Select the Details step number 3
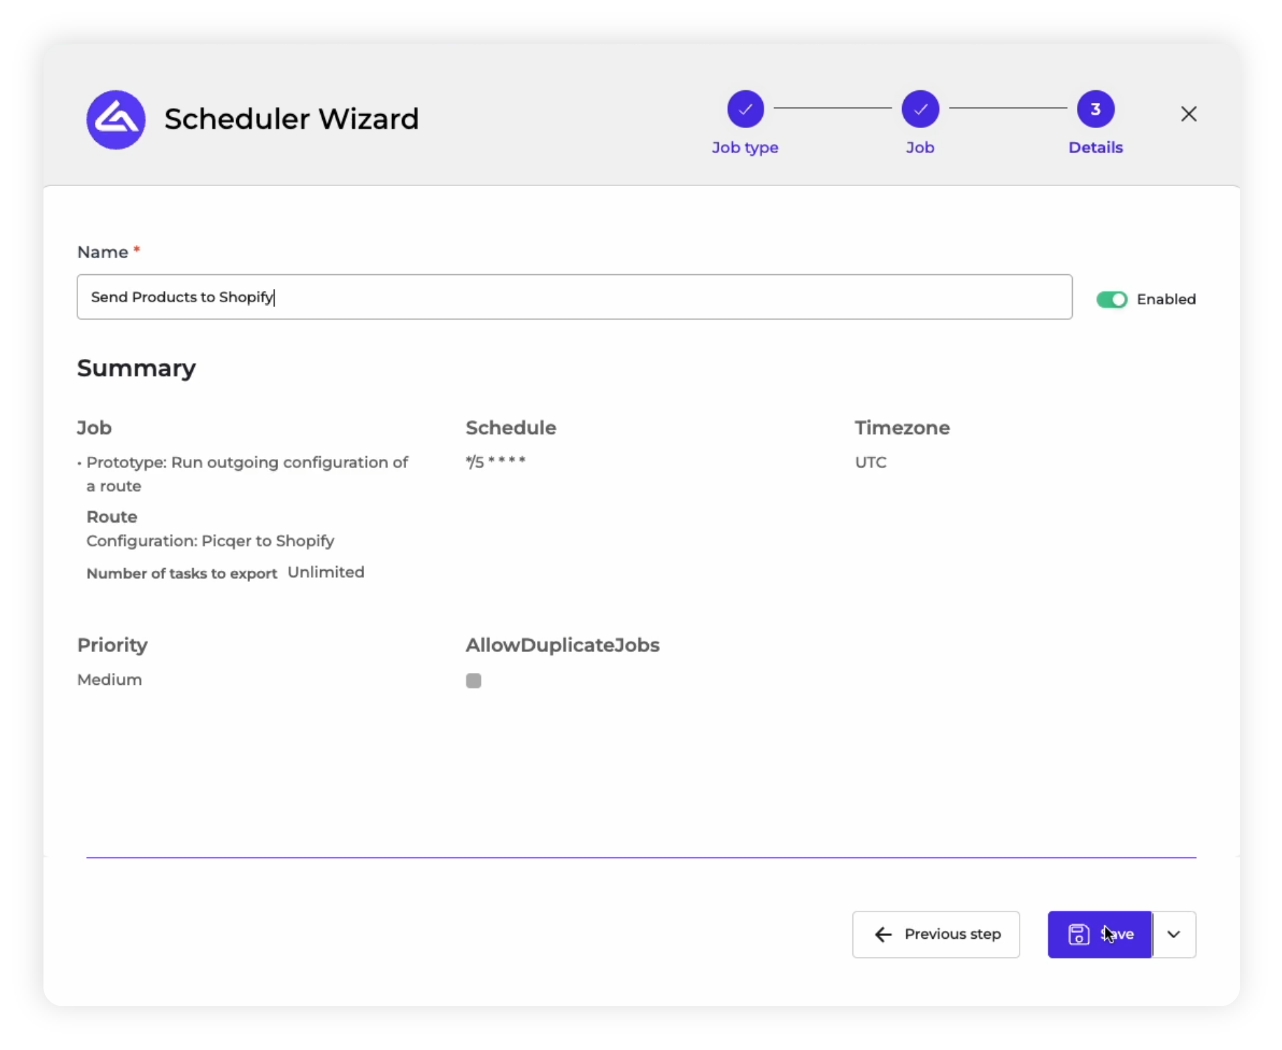Viewport: 1282px width, 1050px height. click(x=1095, y=109)
